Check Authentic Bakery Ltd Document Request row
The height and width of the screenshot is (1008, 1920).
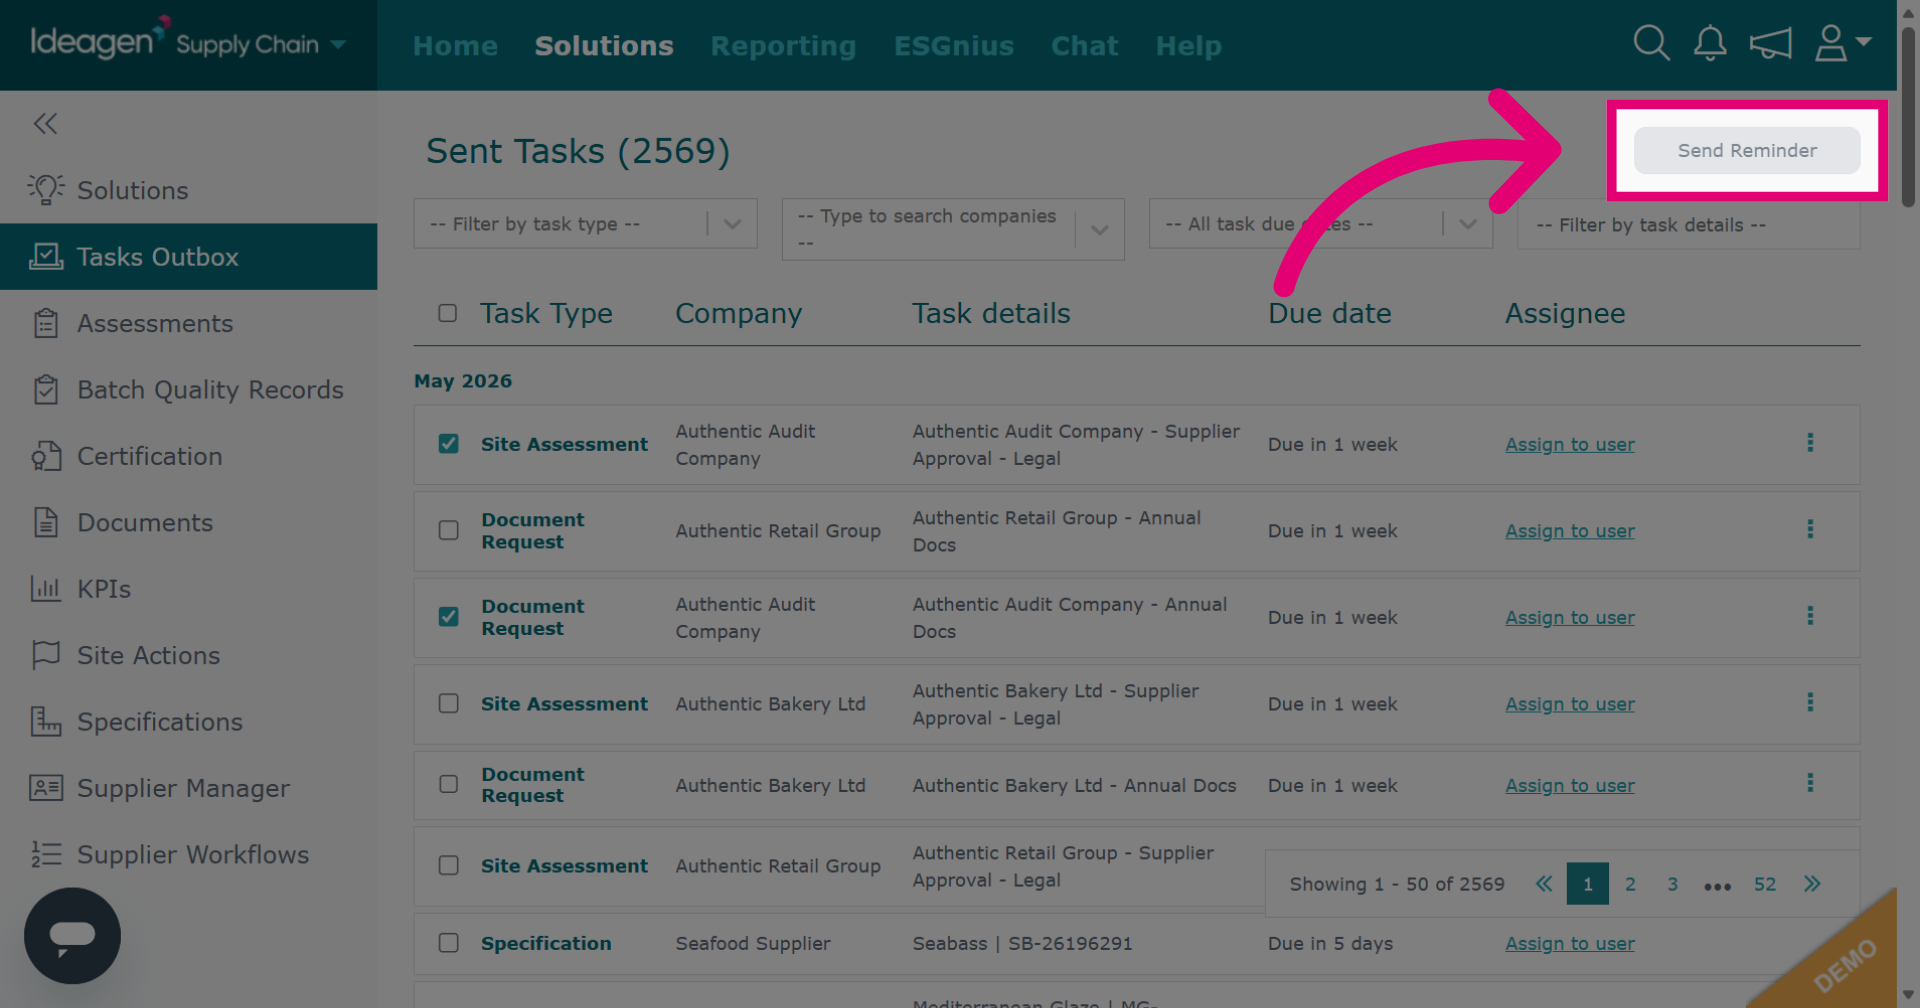coord(448,784)
